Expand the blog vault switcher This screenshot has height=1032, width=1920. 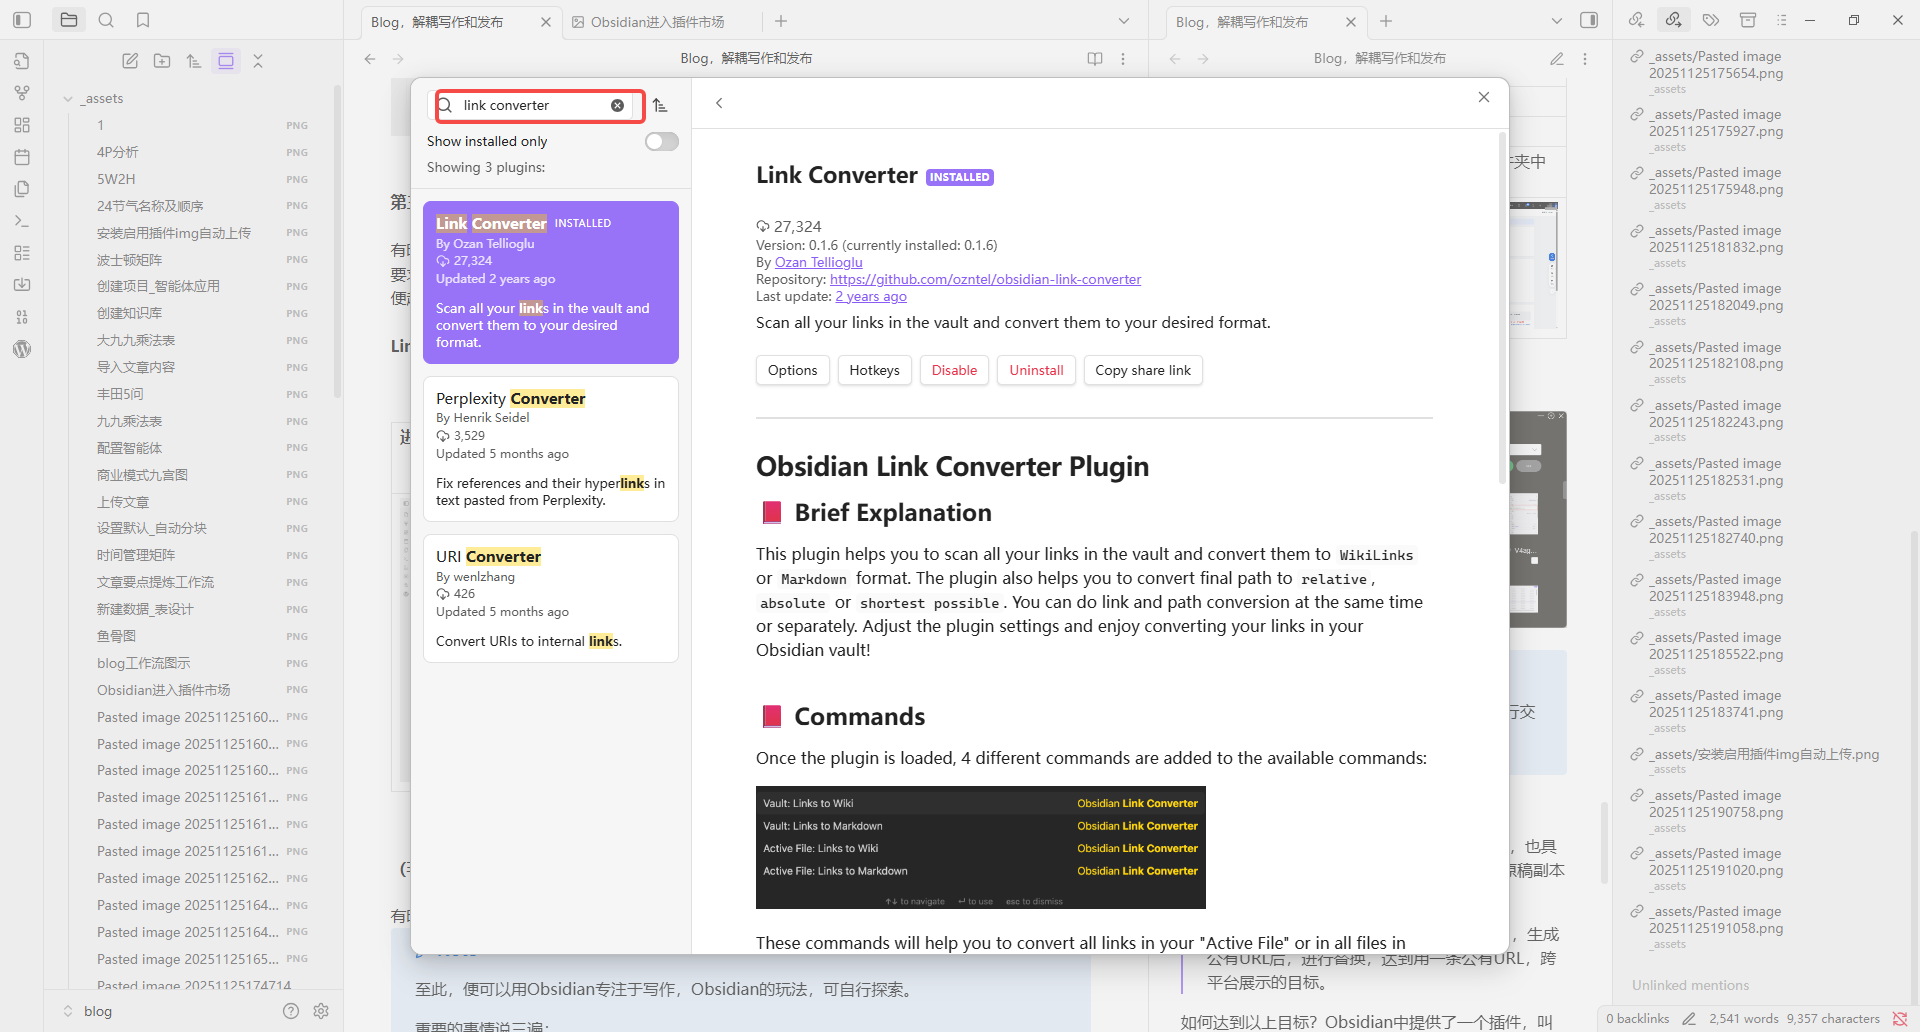pos(68,1011)
